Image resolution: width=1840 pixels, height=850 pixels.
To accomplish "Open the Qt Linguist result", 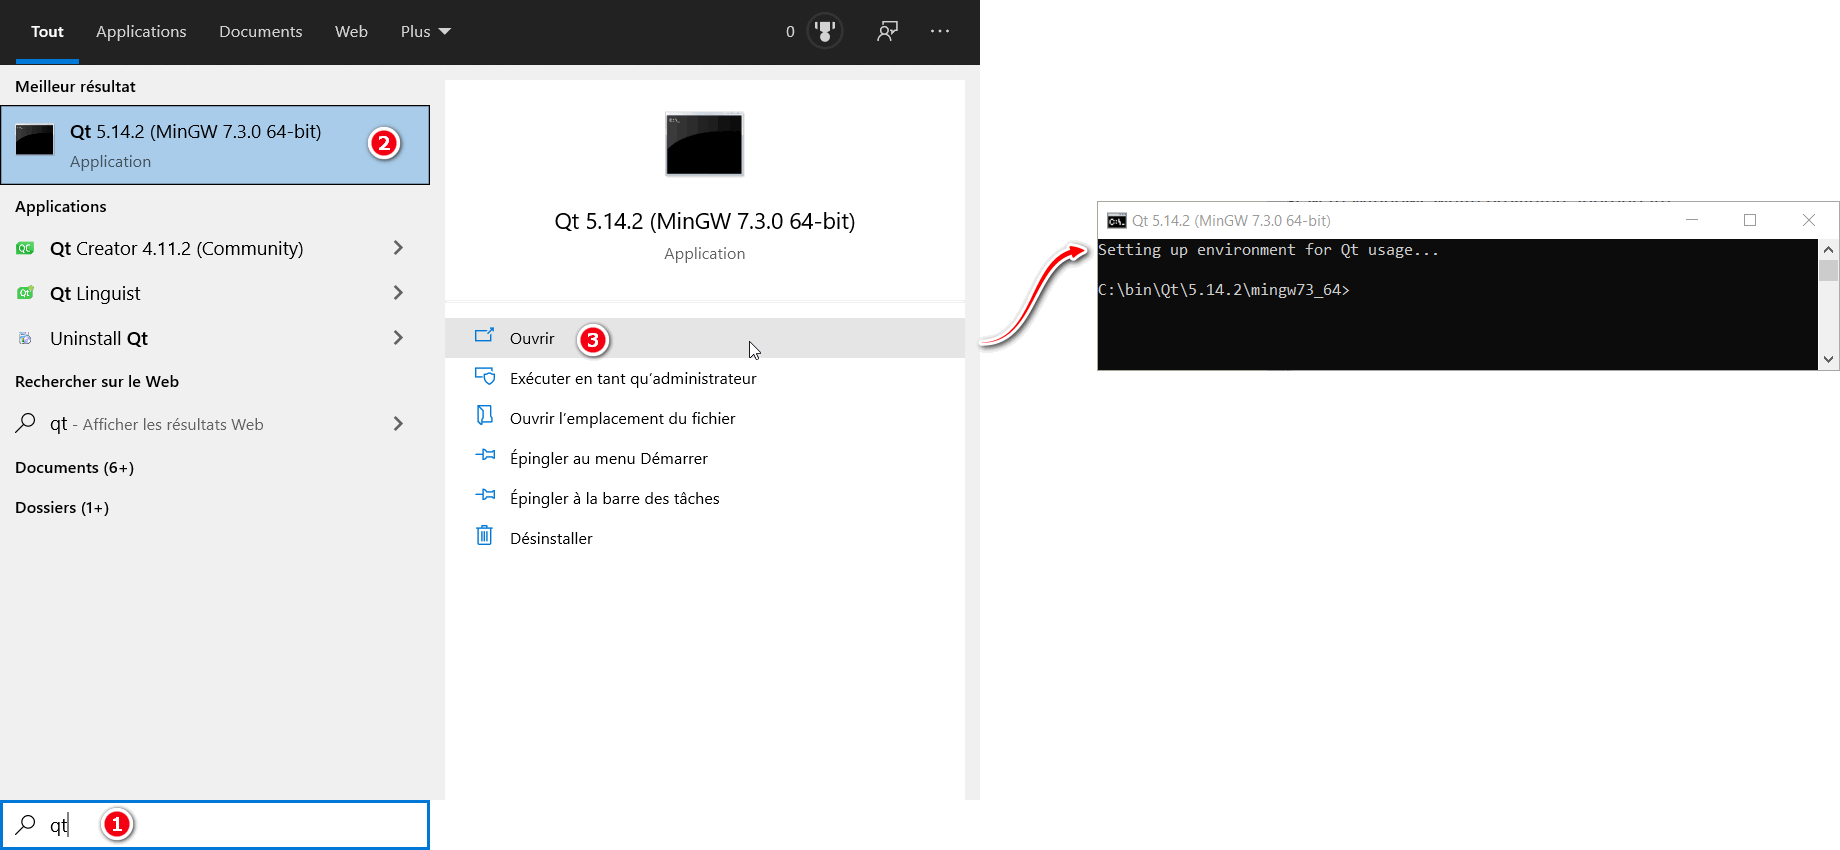I will [215, 293].
